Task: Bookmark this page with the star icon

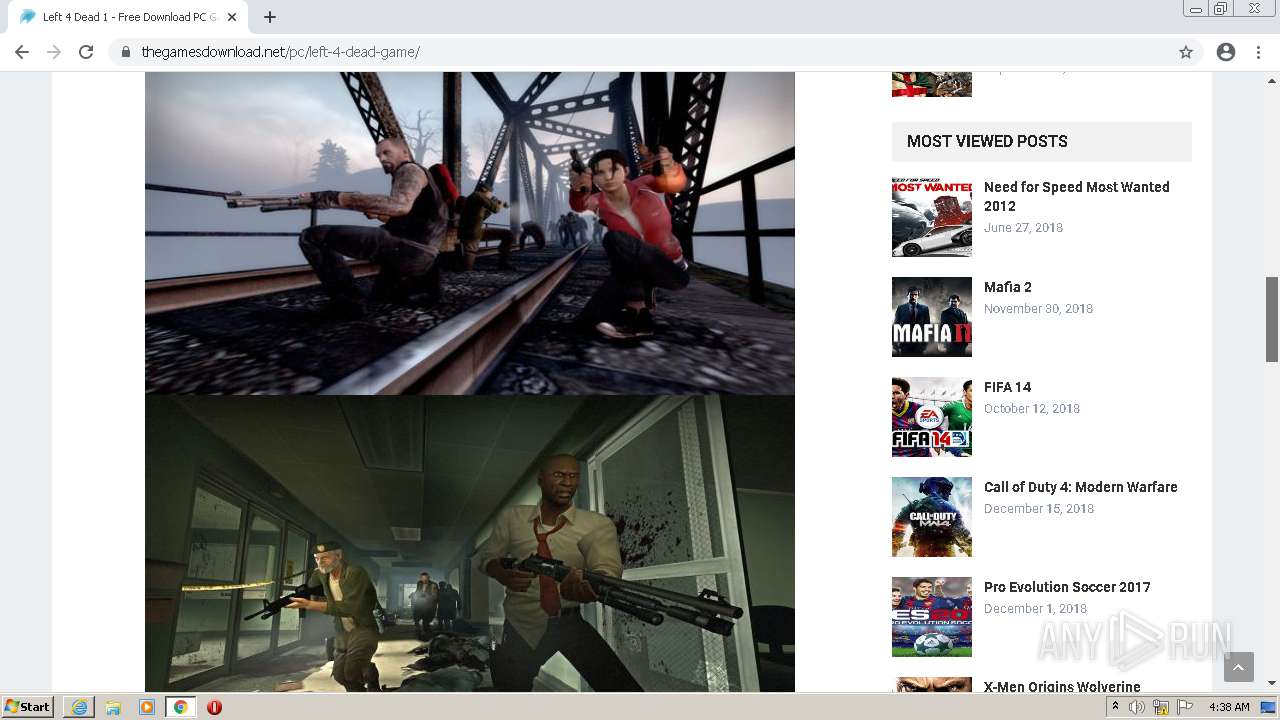Action: click(x=1186, y=52)
